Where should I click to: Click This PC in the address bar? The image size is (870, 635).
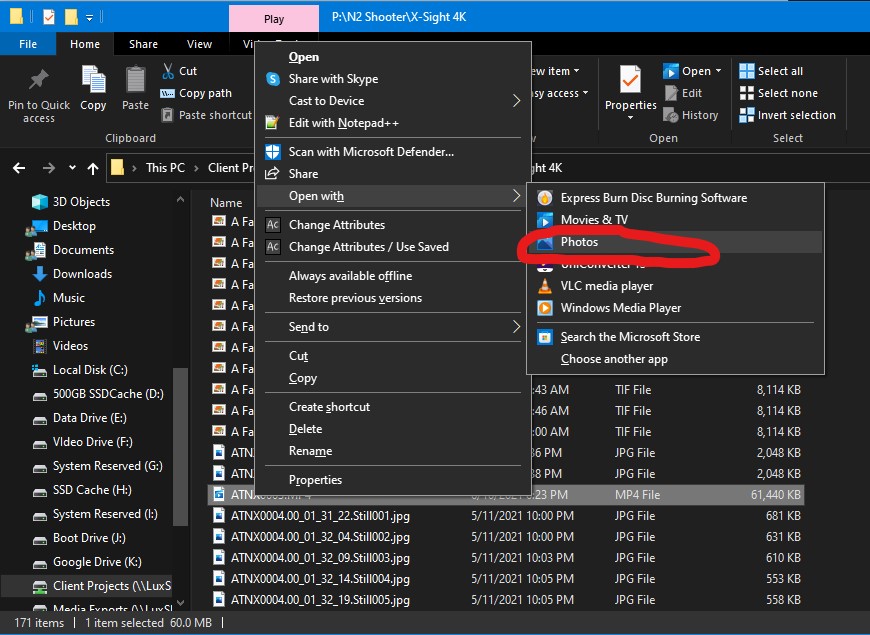pos(165,168)
